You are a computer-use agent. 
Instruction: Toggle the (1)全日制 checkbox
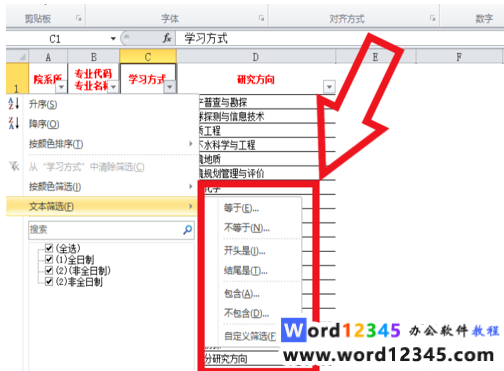pos(49,259)
